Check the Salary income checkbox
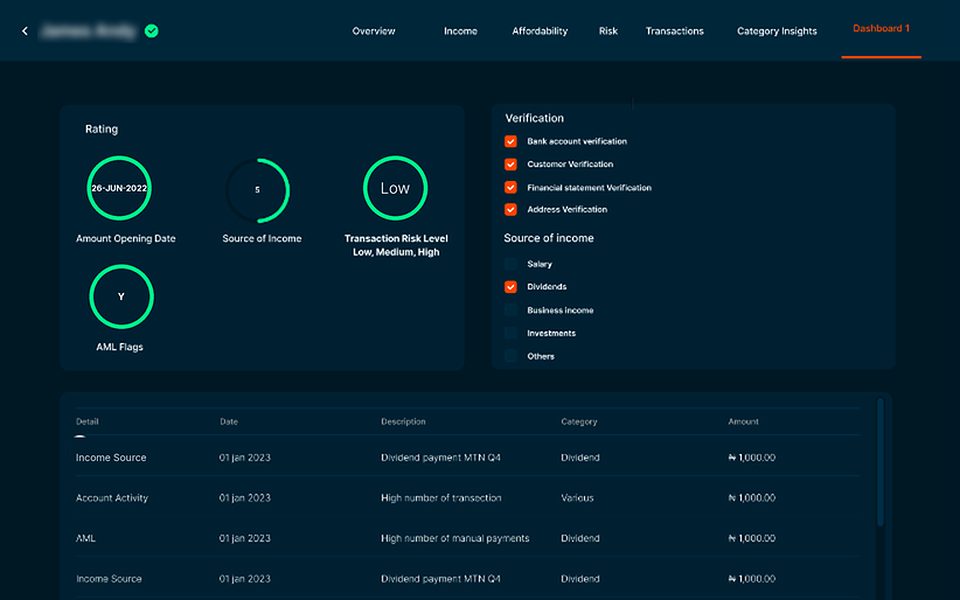The height and width of the screenshot is (600, 960). [511, 264]
